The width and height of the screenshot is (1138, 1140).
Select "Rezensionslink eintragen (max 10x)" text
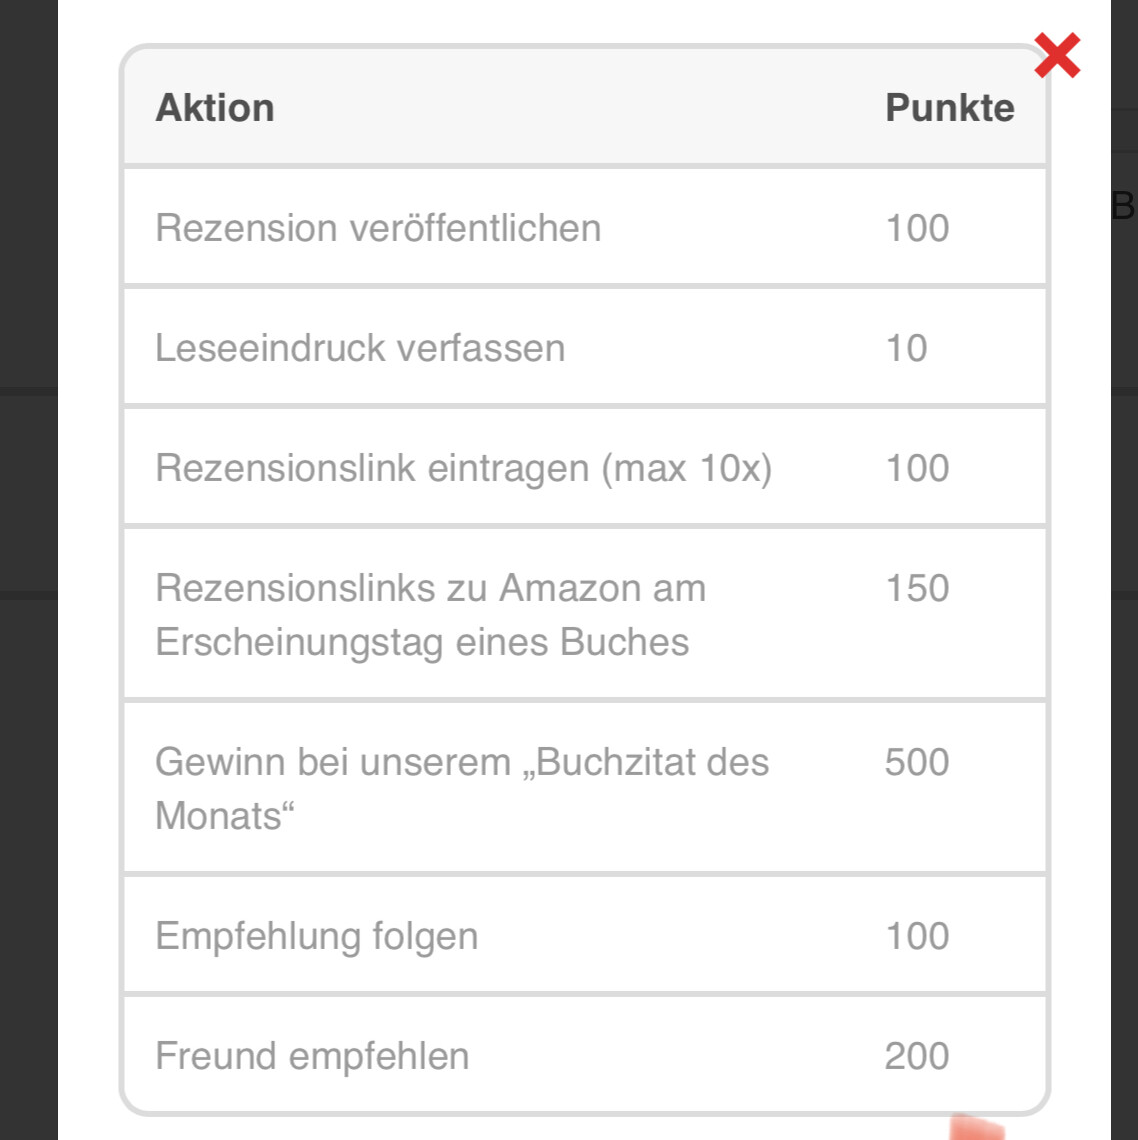[x=463, y=468]
